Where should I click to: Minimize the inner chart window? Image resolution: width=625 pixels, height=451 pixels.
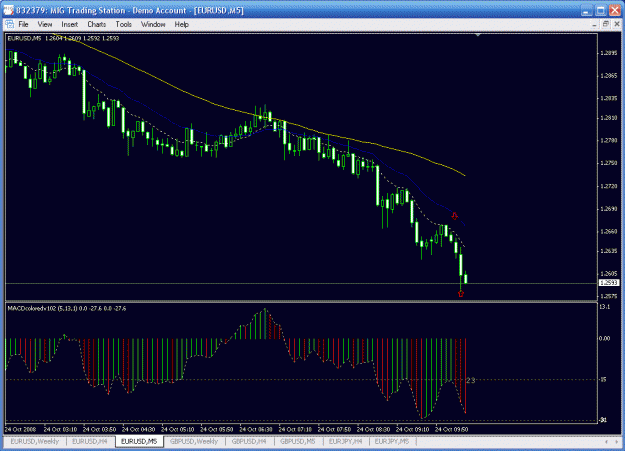(x=594, y=24)
